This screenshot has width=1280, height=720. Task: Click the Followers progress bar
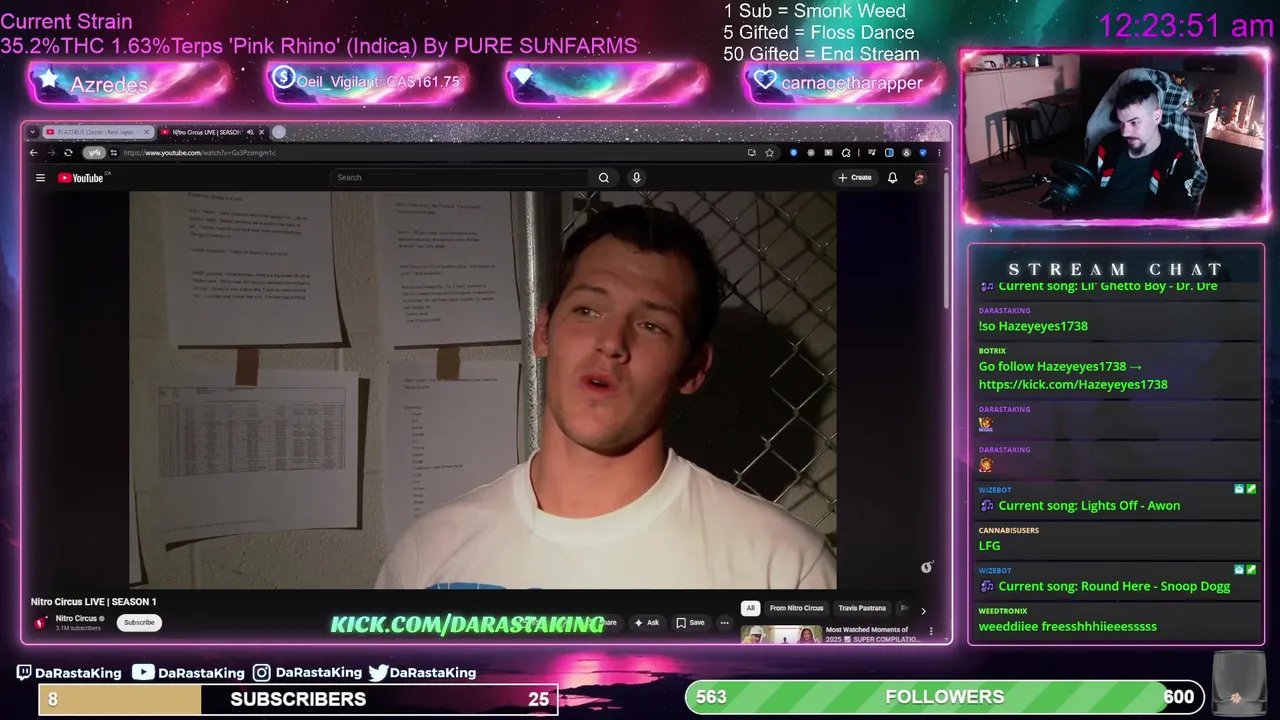[x=944, y=697]
